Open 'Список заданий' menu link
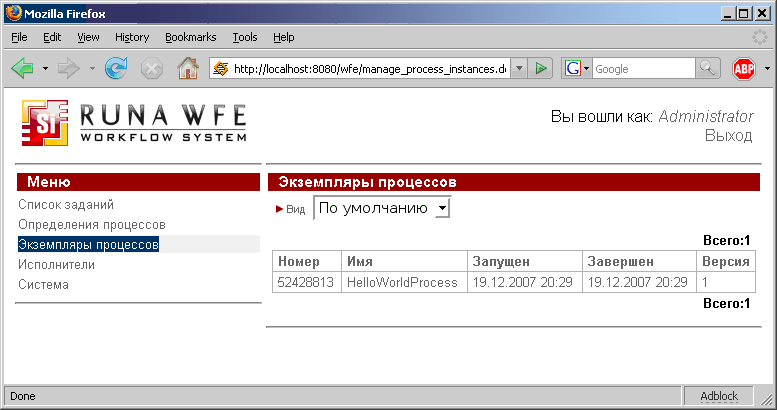This screenshot has height=410, width=777. pos(66,204)
